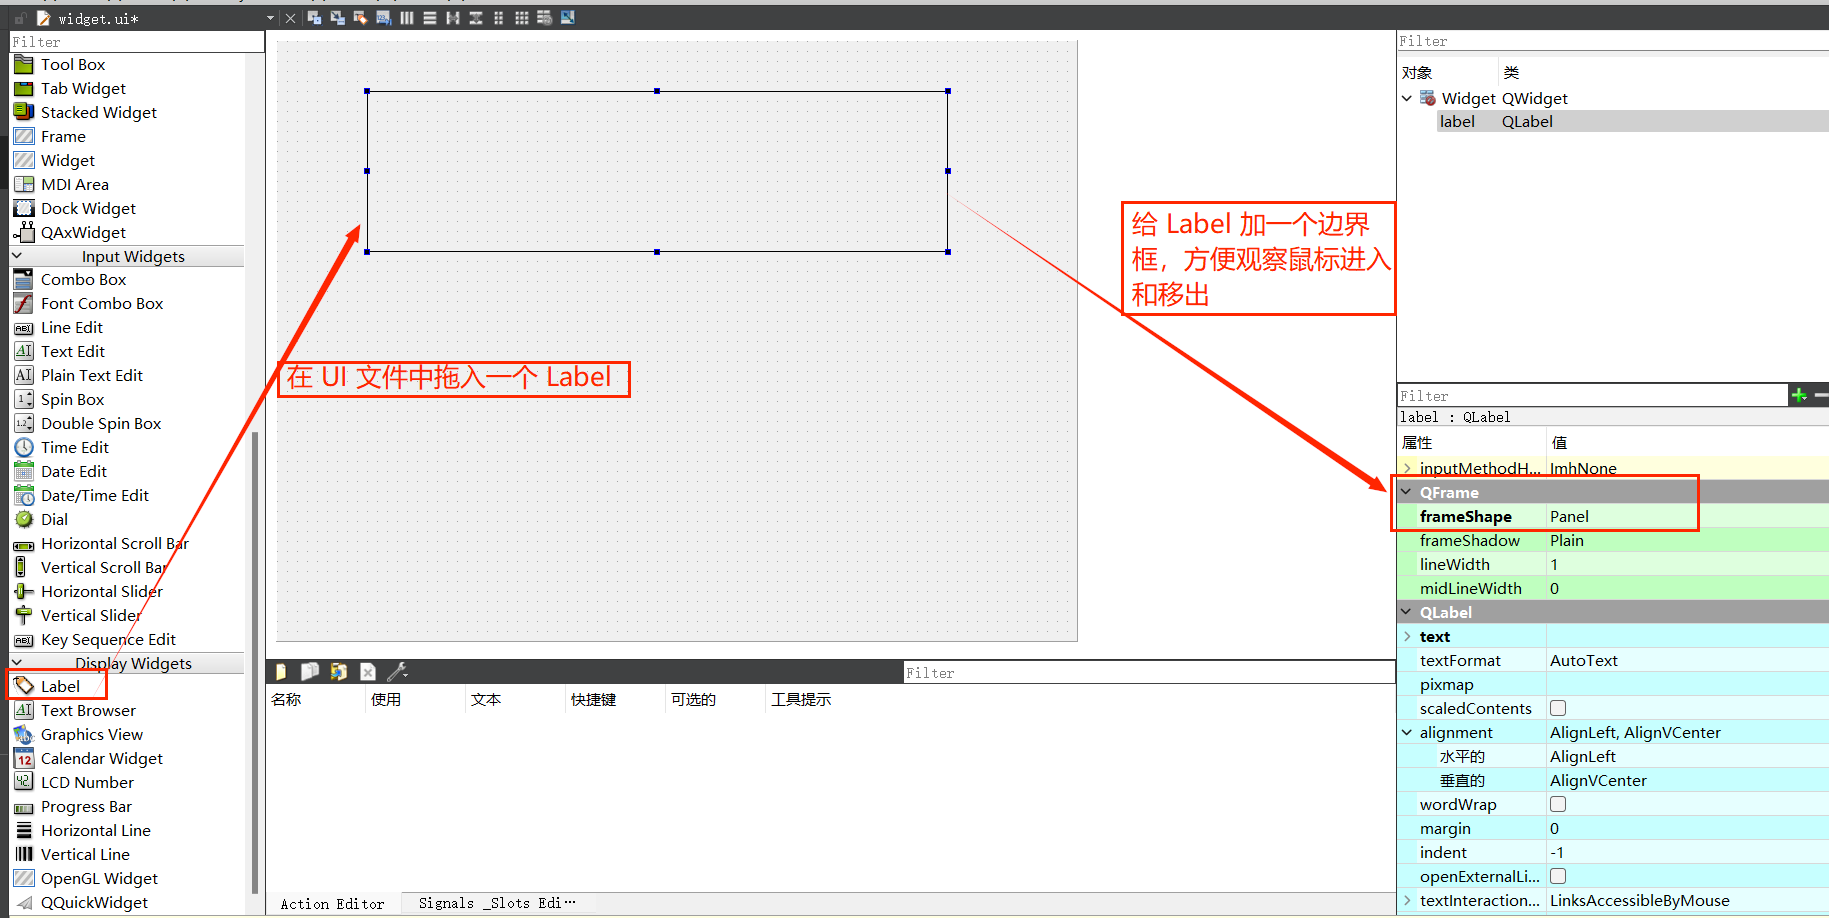Select Stacked Widget in the list

[99, 112]
